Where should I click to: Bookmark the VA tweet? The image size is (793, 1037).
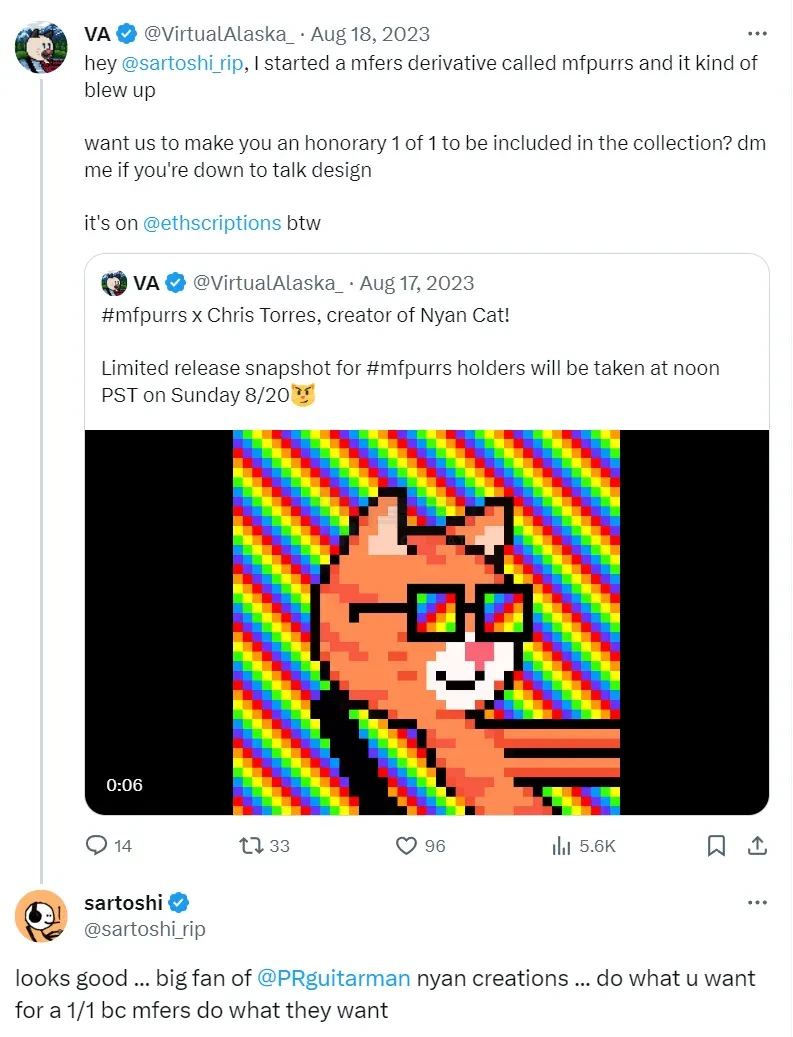point(716,846)
